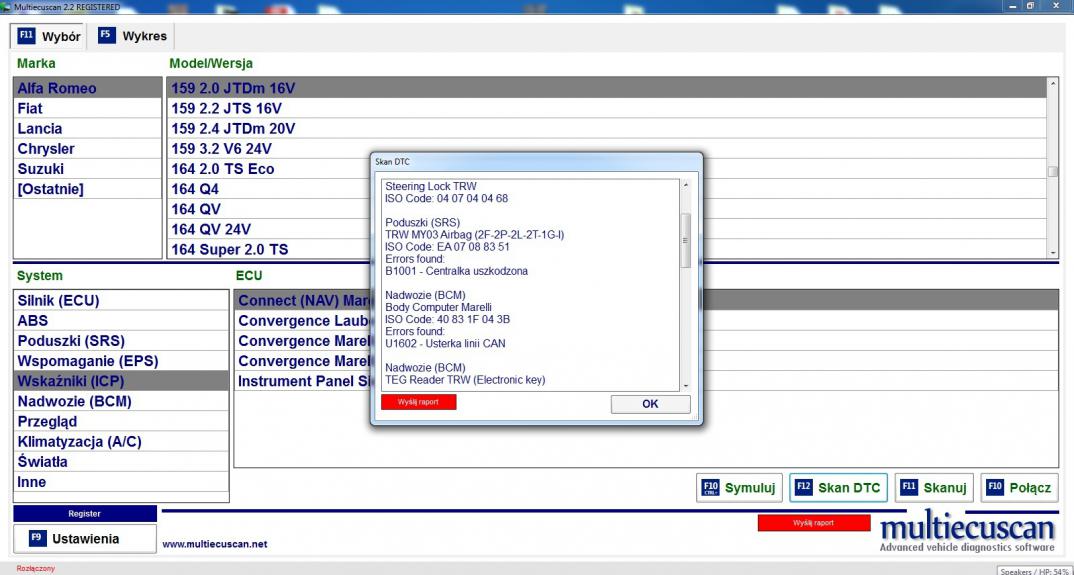The height and width of the screenshot is (575, 1074).
Task: Select Poduszki (SRS) in System list
Action: point(121,341)
